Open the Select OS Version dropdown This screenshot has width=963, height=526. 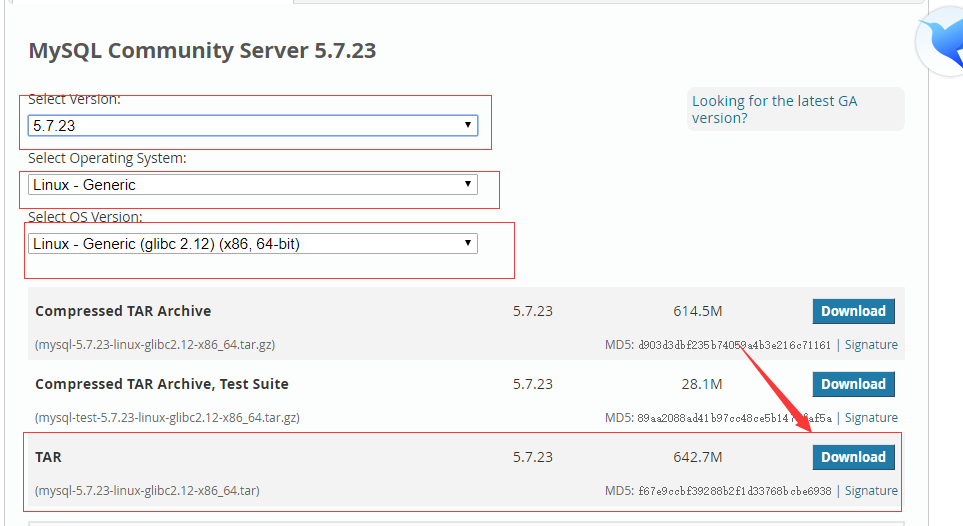[252, 243]
